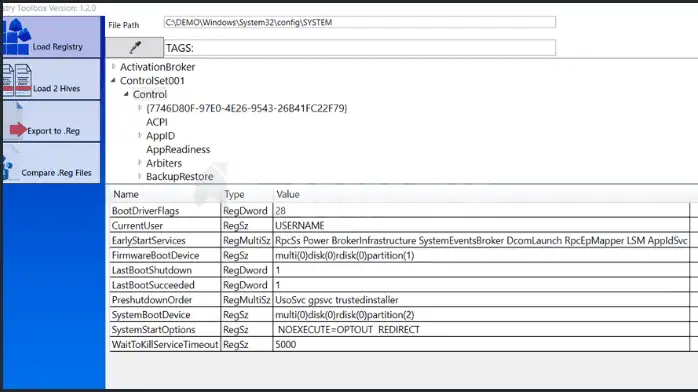Click the Compare .Reg Files label

coord(57,173)
